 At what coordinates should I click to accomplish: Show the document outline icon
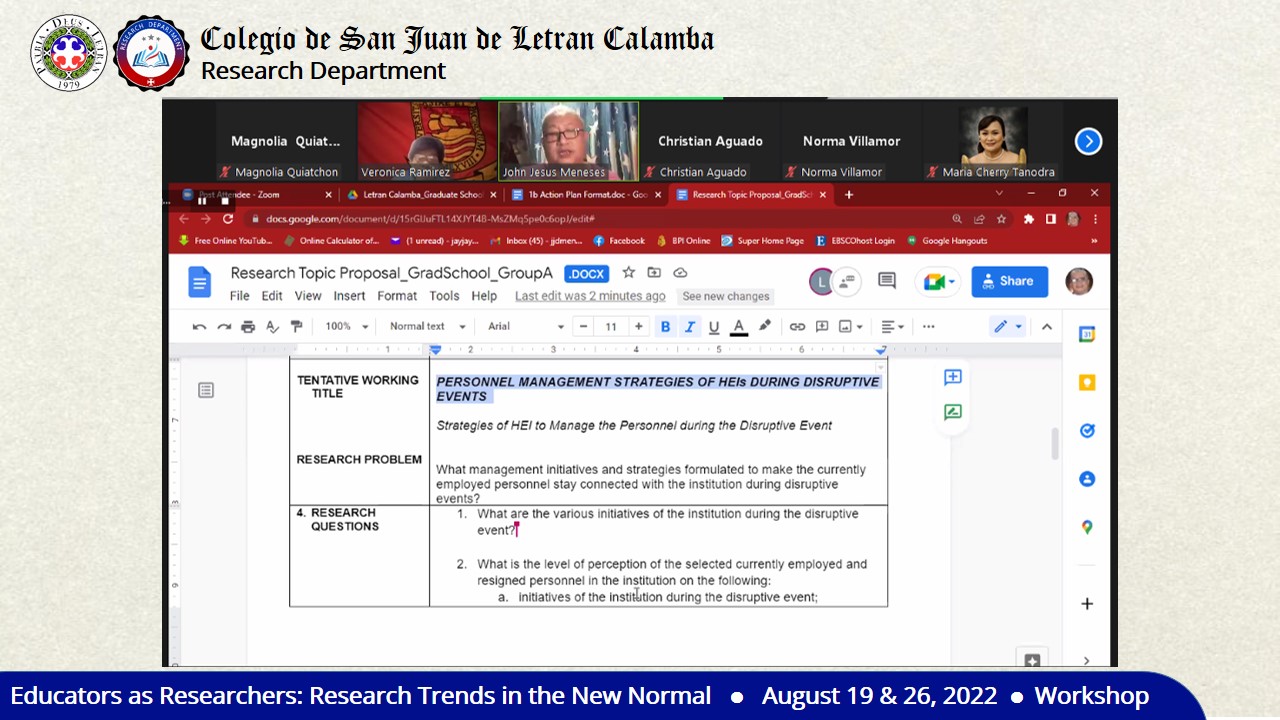[x=206, y=390]
